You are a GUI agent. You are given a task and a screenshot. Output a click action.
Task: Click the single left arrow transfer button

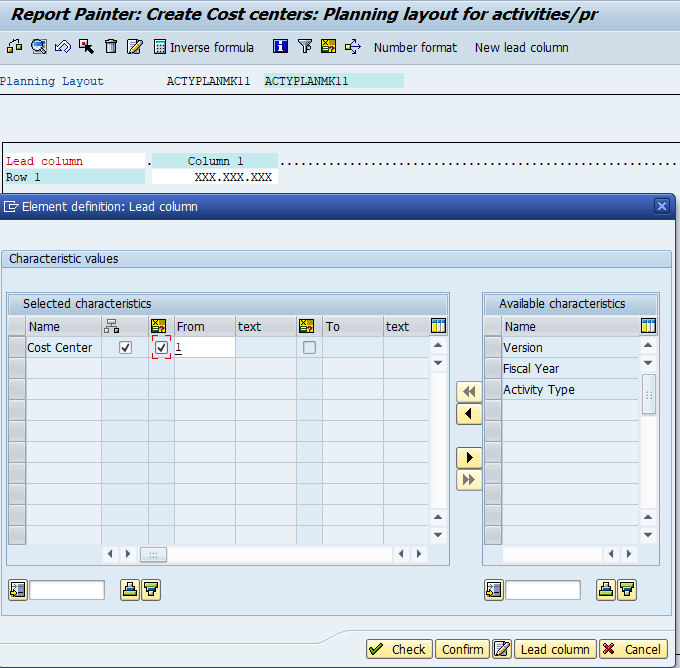click(x=468, y=414)
